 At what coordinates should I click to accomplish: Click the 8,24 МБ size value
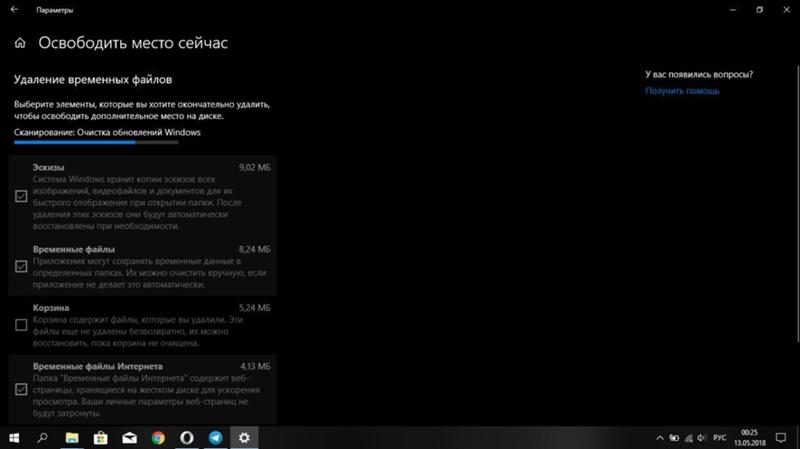pyautogui.click(x=255, y=250)
